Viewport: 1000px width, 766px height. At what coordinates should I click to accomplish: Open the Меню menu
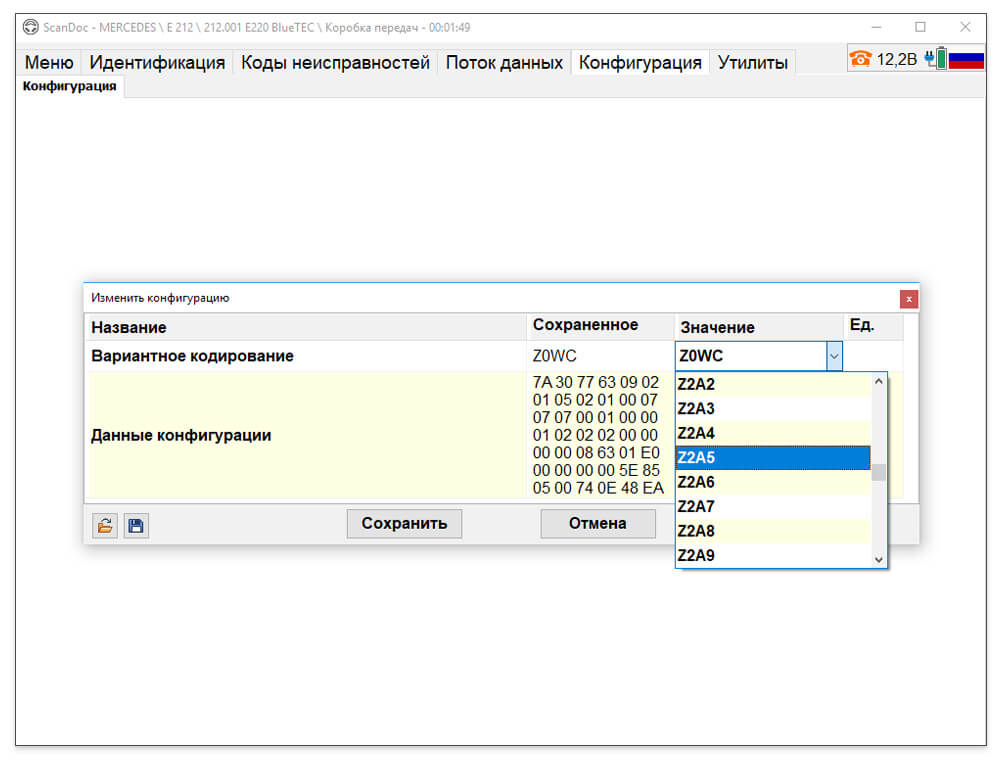click(49, 63)
